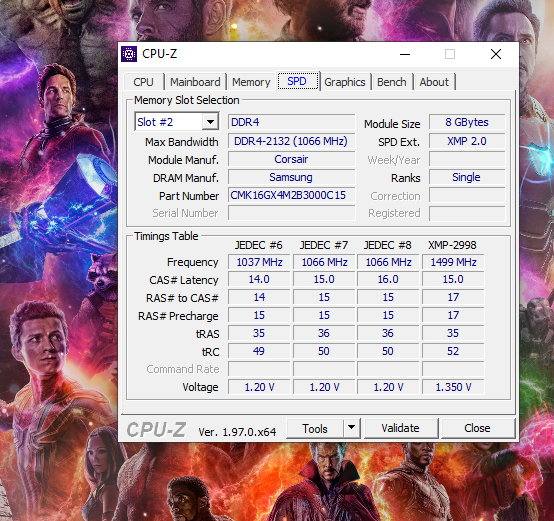Viewport: 554px width, 521px height.
Task: Click the 1499 MHz XMP frequency cell
Action: 453,262
